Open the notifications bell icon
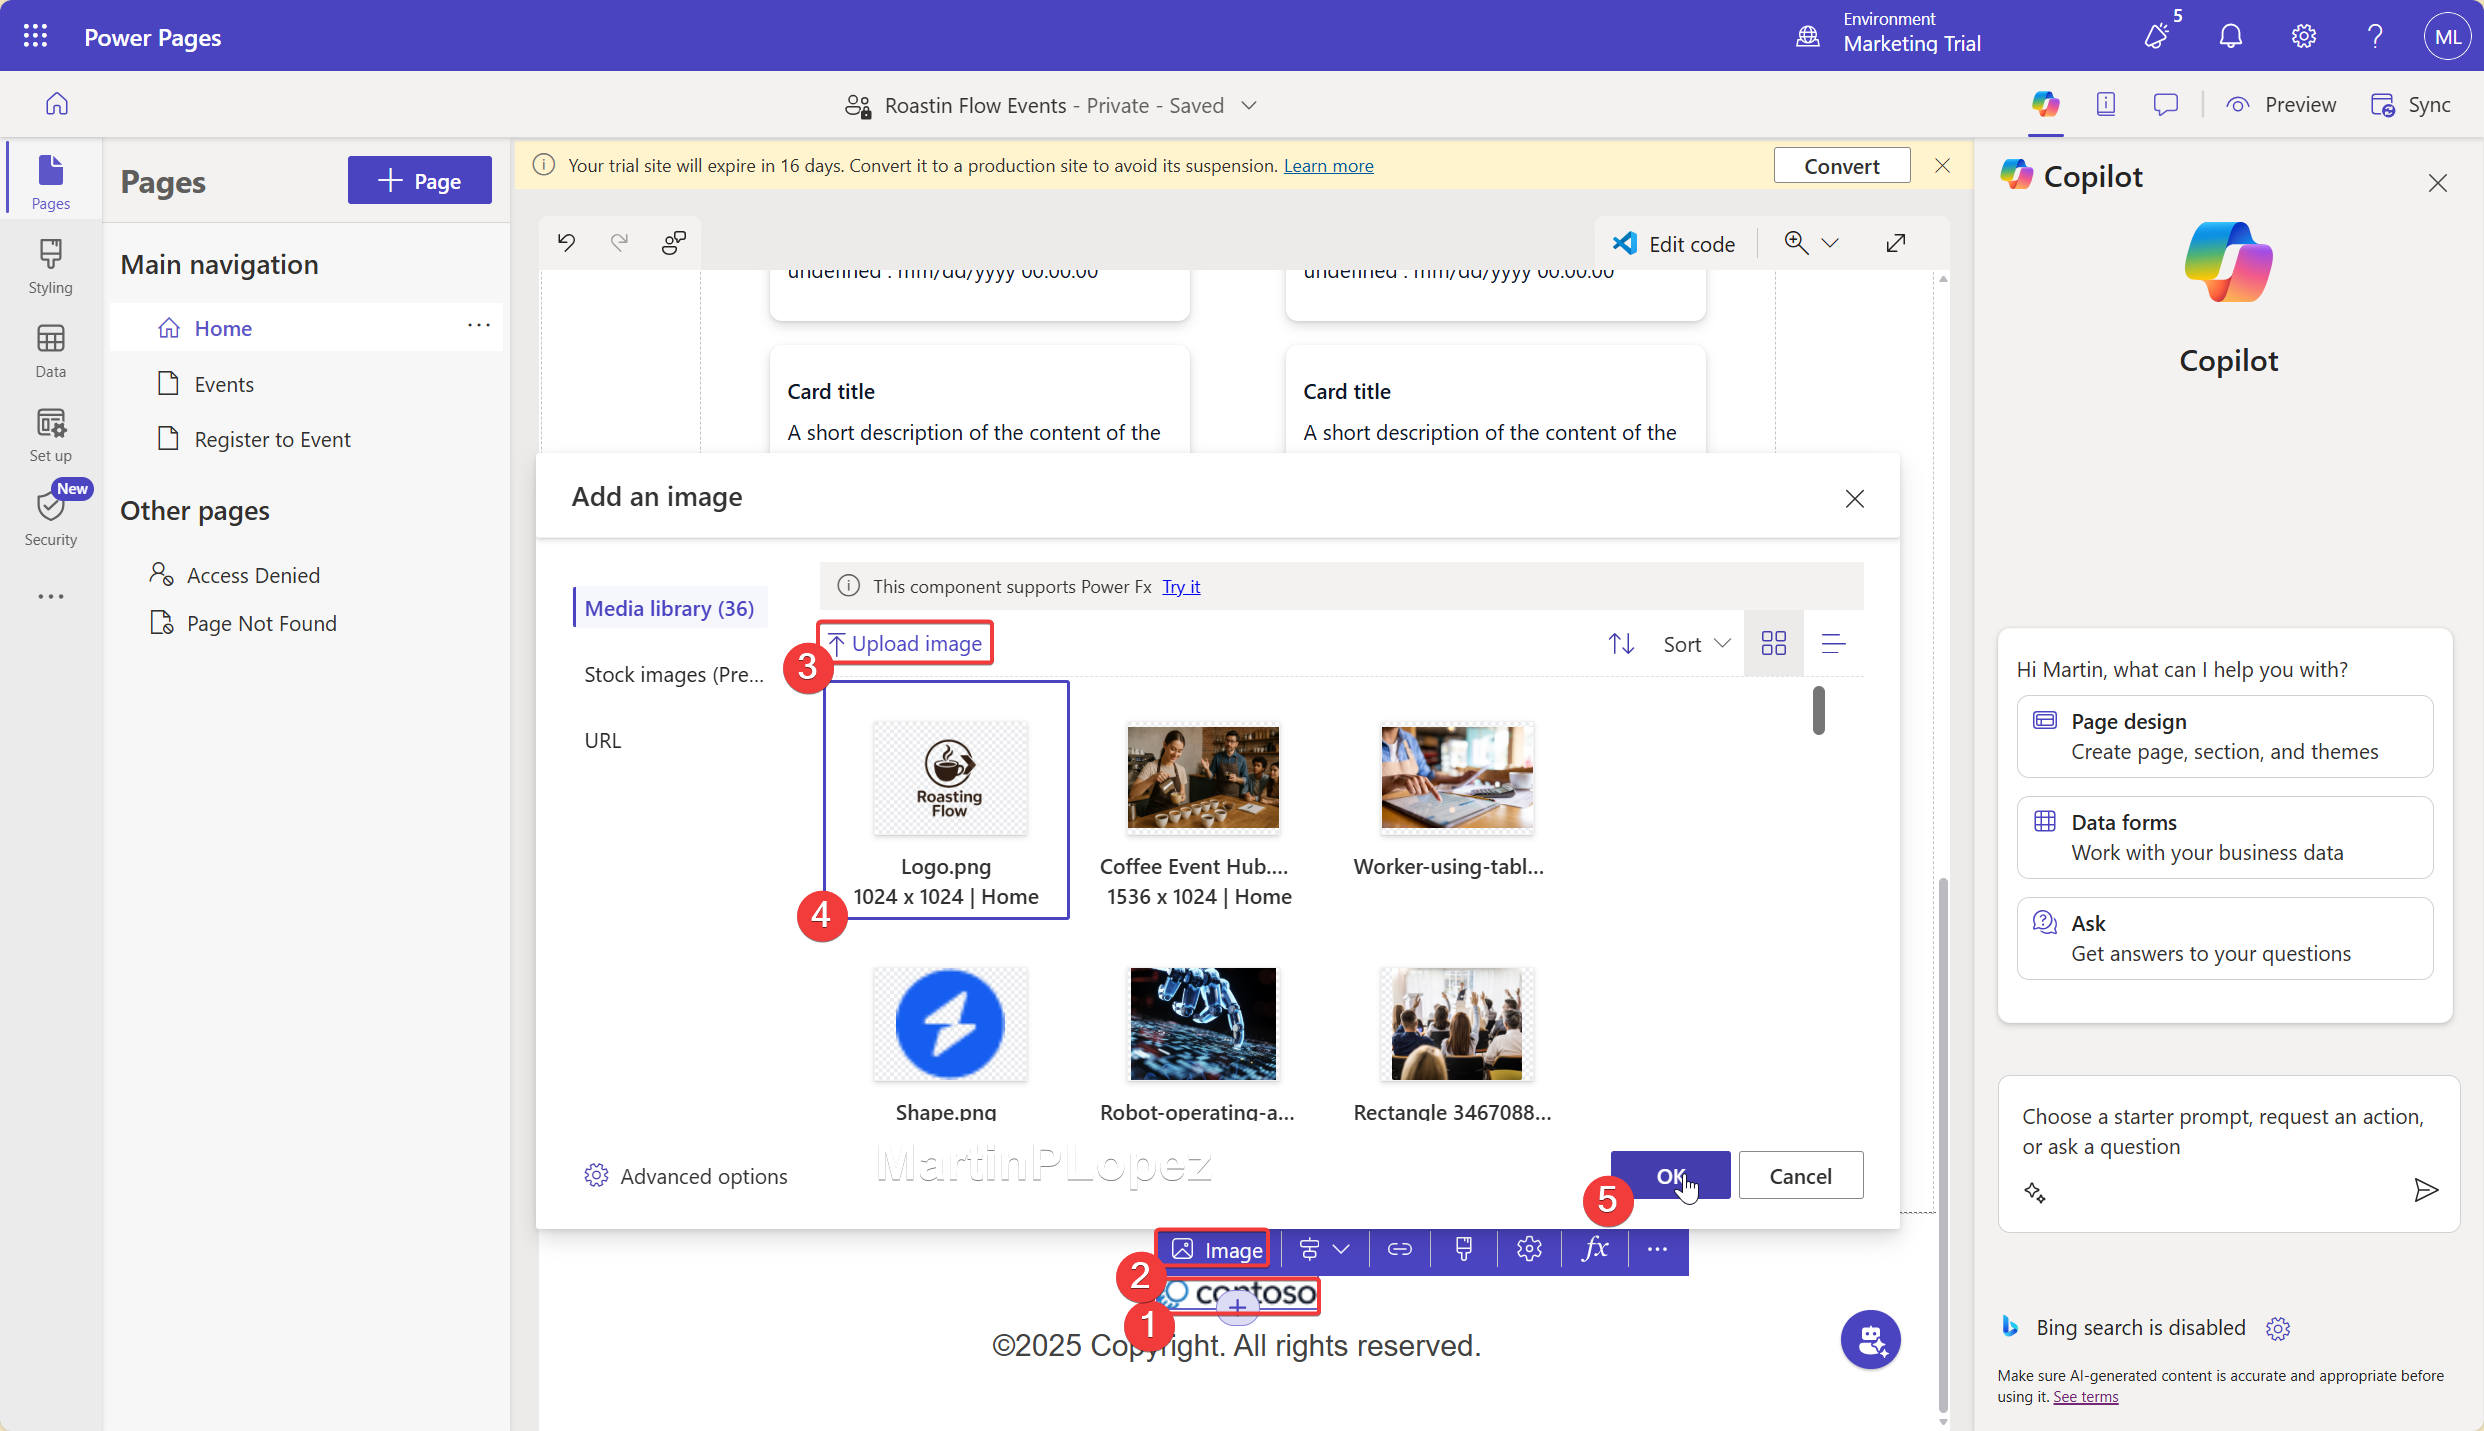The width and height of the screenshot is (2484, 1431). pos(2230,35)
